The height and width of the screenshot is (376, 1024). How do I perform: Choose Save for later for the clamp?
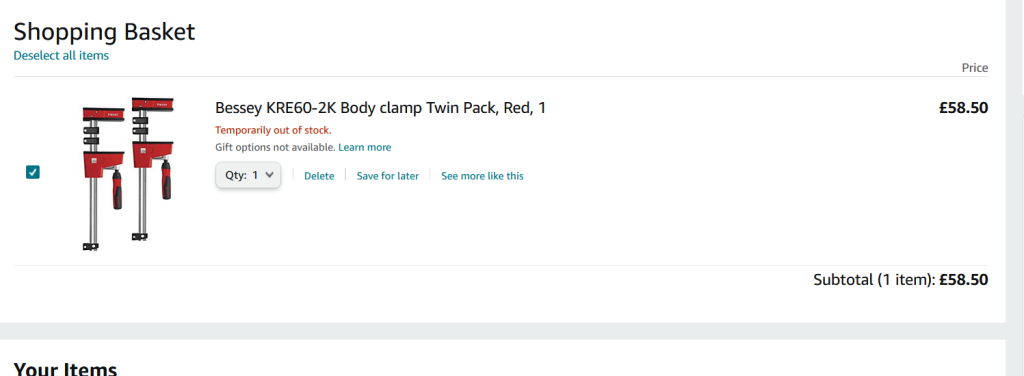coord(387,176)
